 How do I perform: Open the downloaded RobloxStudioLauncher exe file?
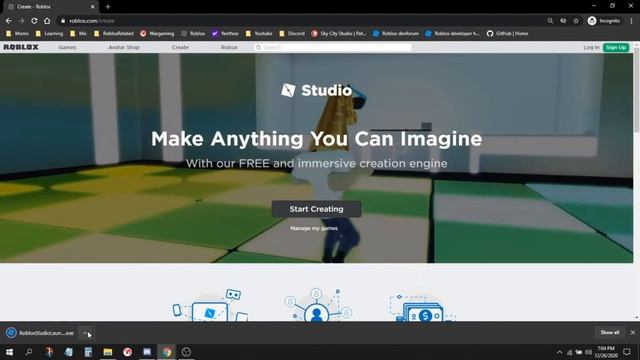(x=40, y=333)
